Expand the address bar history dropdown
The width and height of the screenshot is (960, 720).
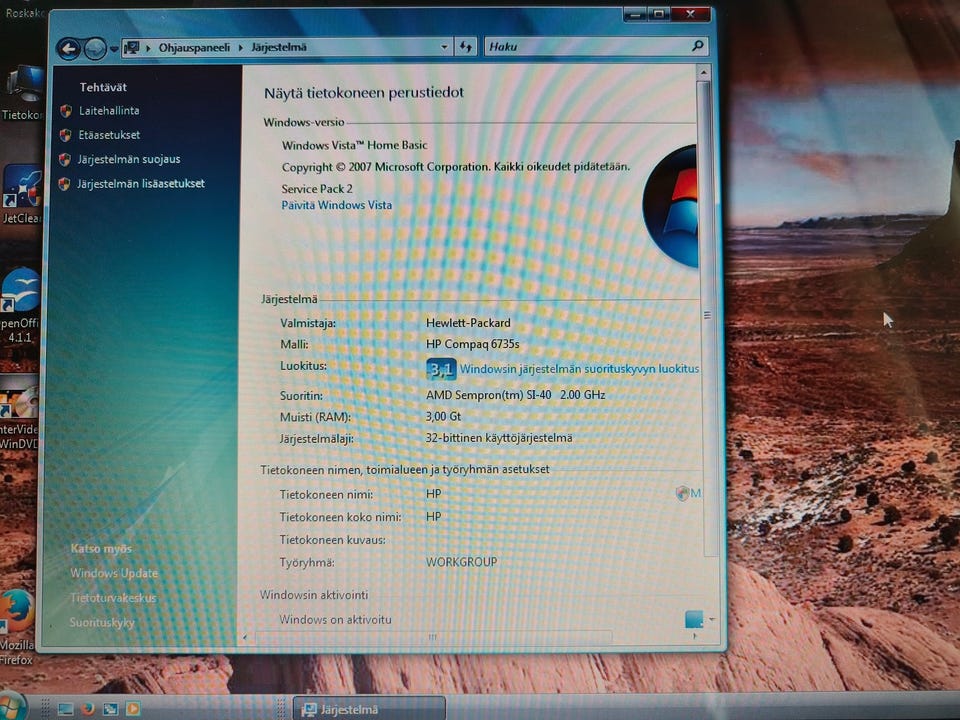click(444, 47)
